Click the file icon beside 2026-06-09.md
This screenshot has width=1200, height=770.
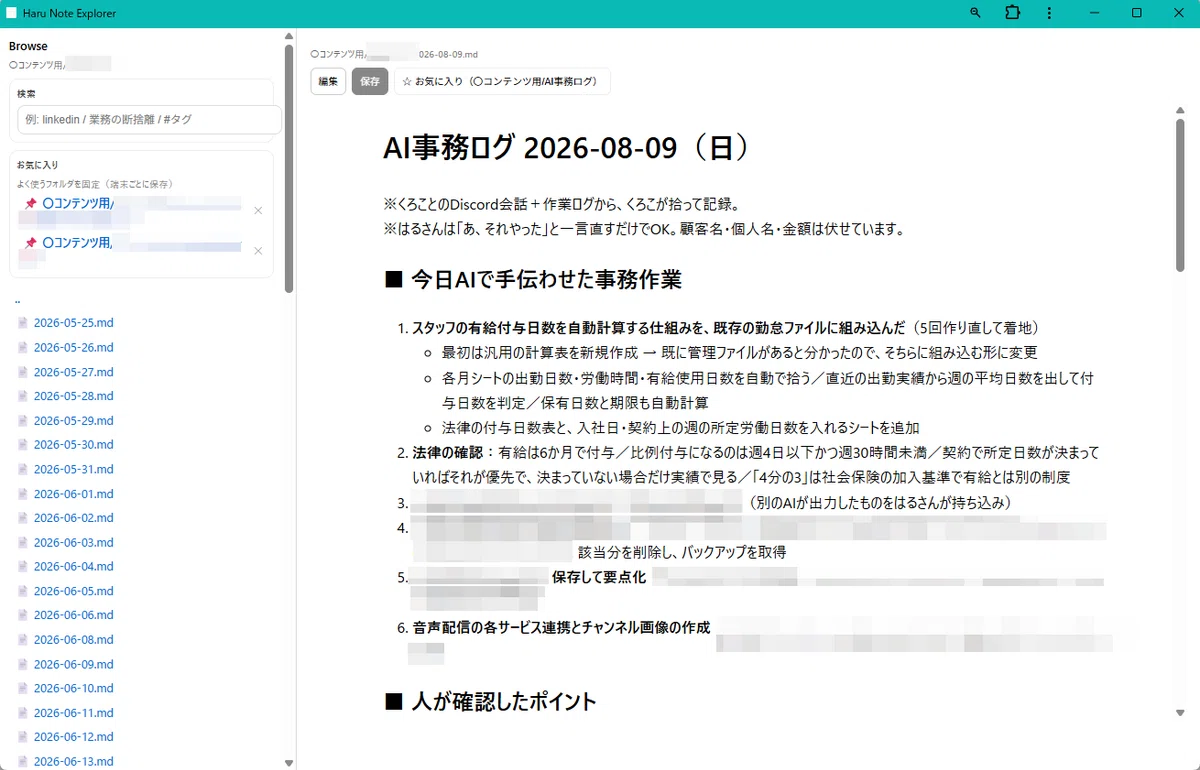point(23,664)
